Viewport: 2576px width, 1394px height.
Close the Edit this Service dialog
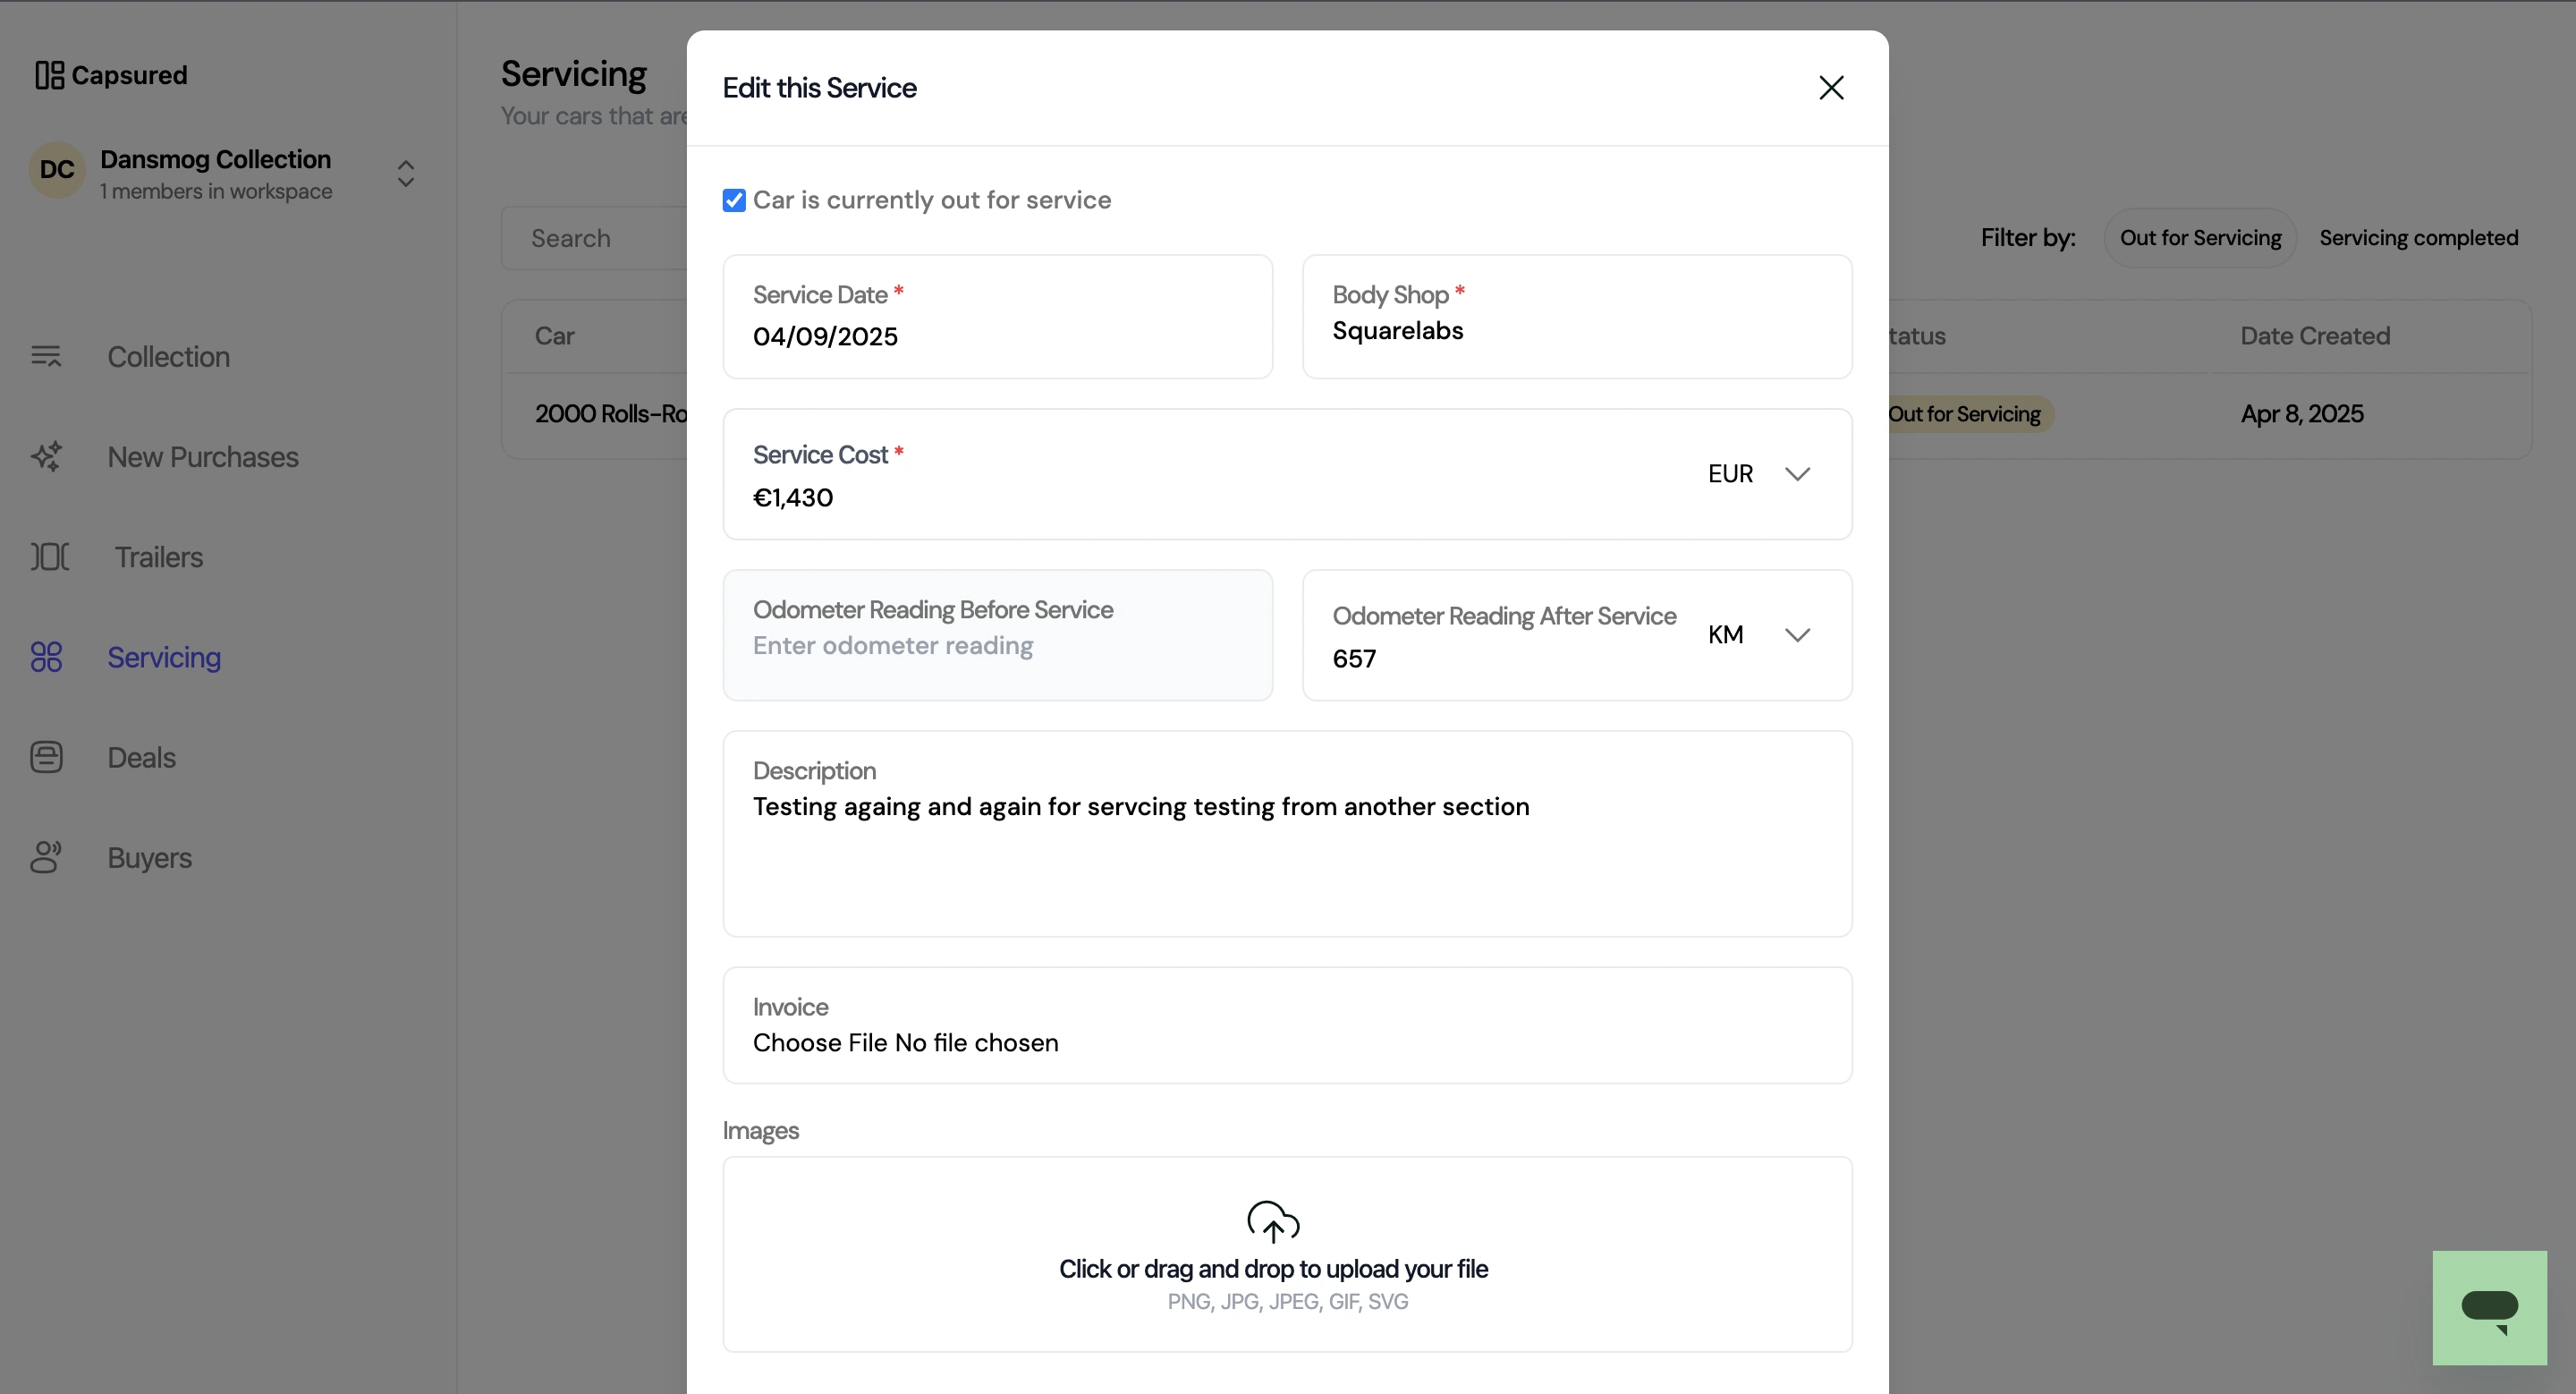pos(1831,88)
